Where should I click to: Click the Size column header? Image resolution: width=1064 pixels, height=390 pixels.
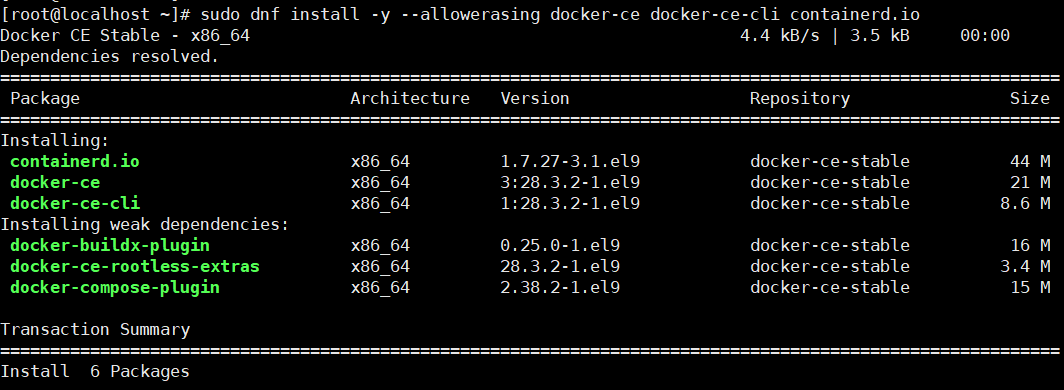(x=1029, y=98)
